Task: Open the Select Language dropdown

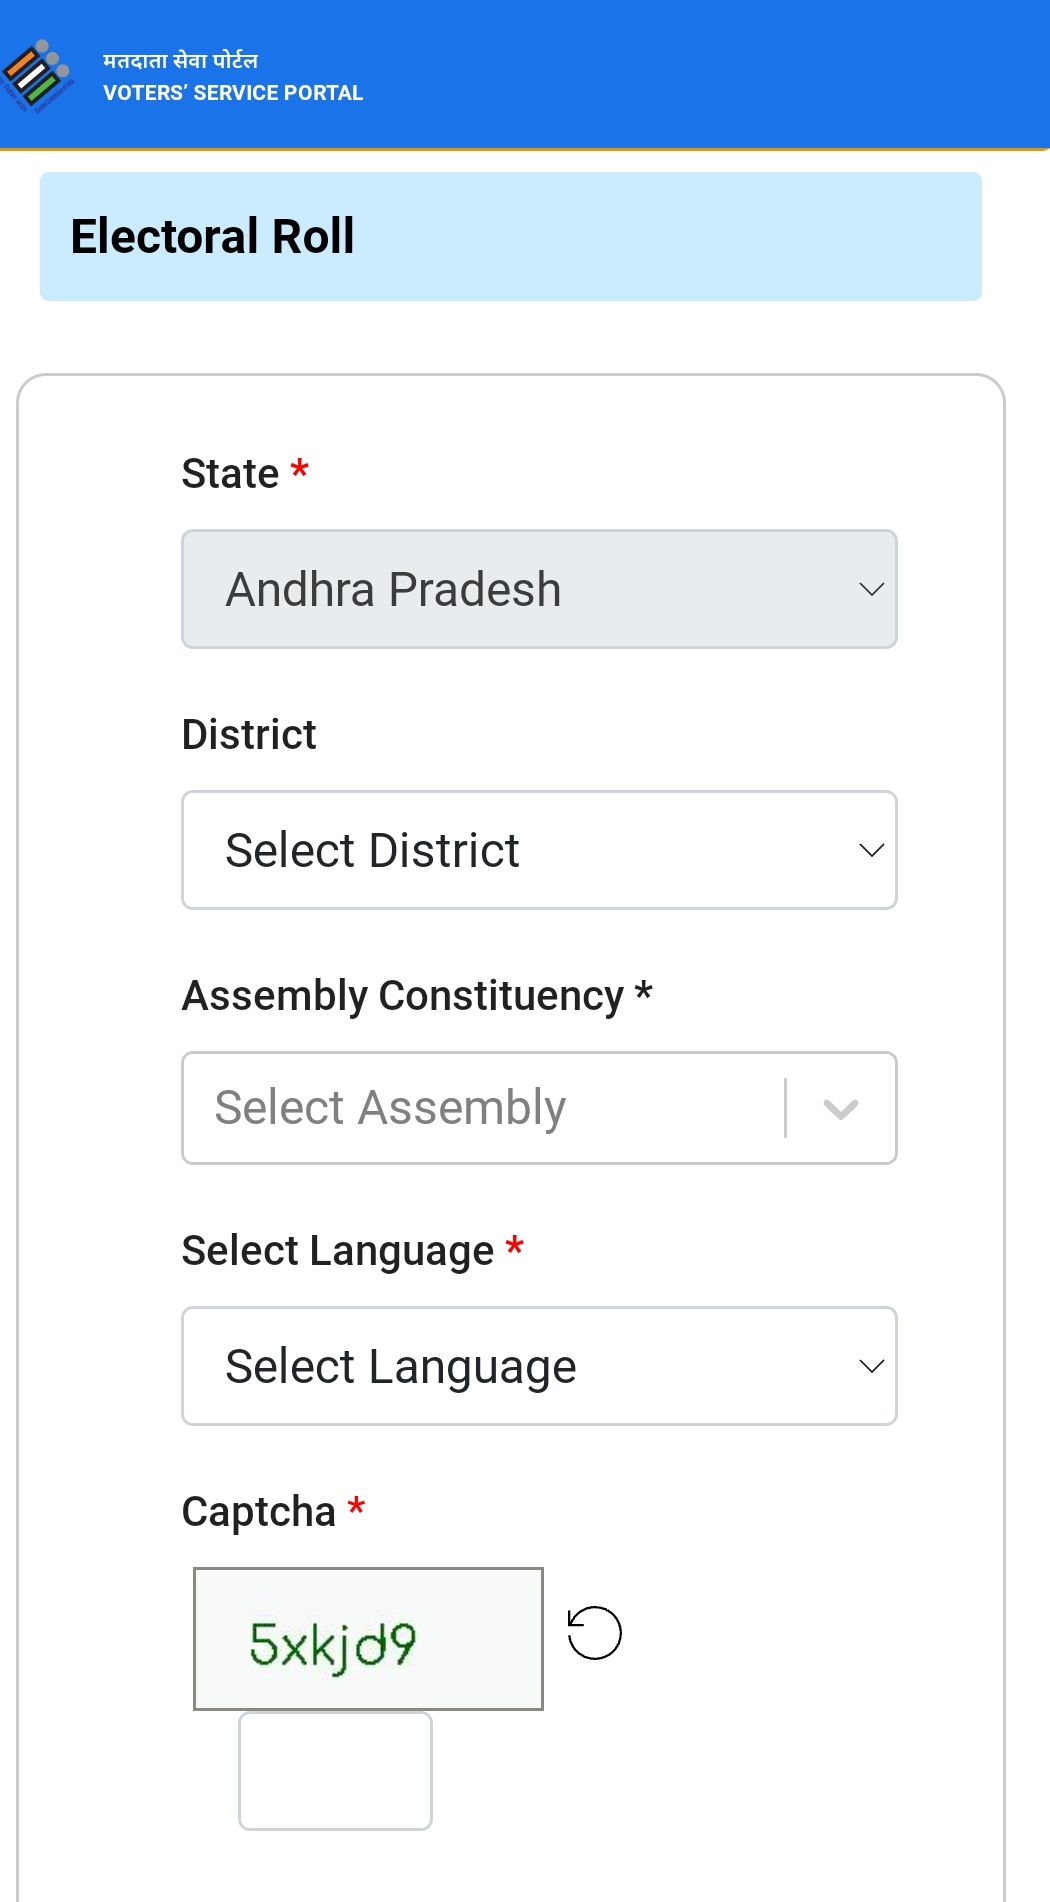Action: (540, 1365)
